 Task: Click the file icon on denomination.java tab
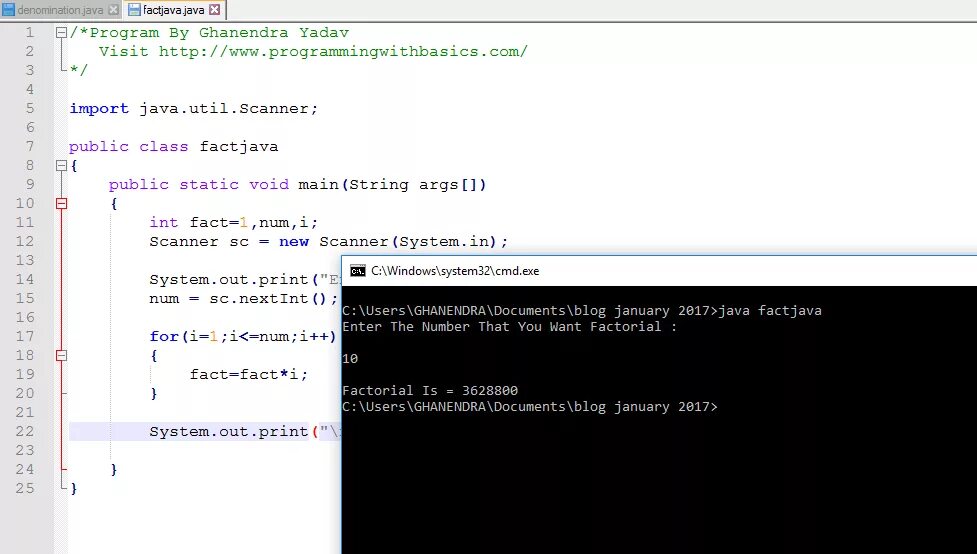8,10
